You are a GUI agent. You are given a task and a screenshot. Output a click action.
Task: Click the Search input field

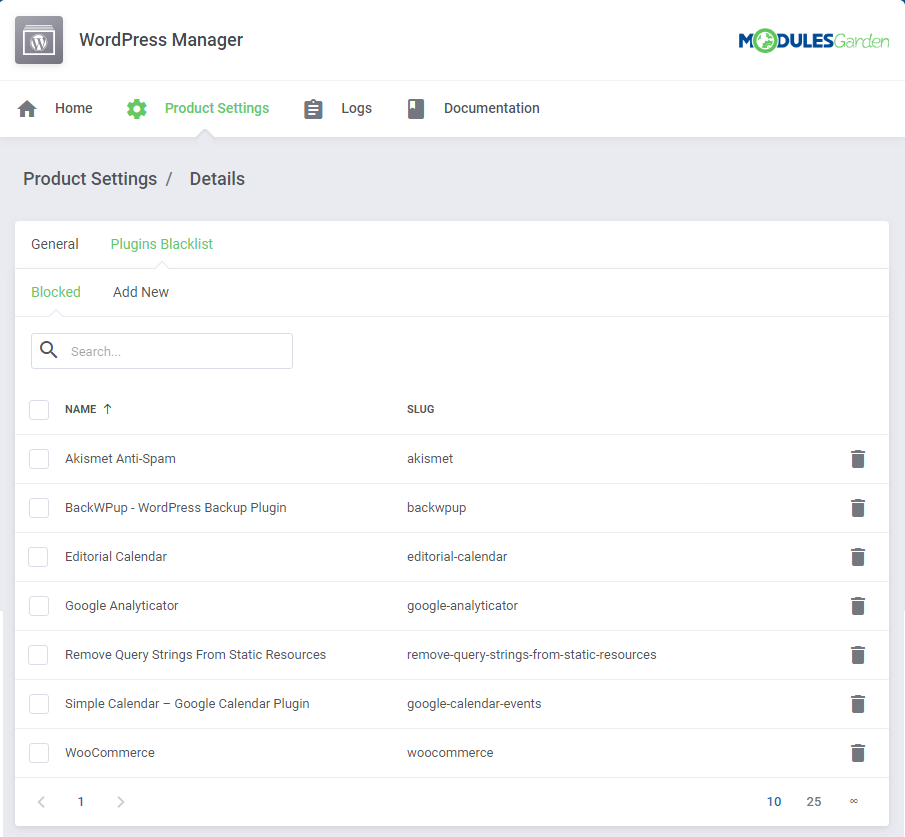(162, 351)
